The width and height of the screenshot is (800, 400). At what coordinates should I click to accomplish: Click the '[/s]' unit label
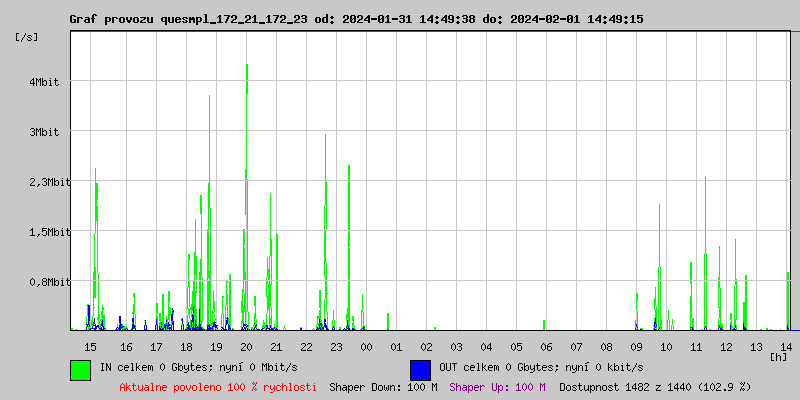click(27, 37)
